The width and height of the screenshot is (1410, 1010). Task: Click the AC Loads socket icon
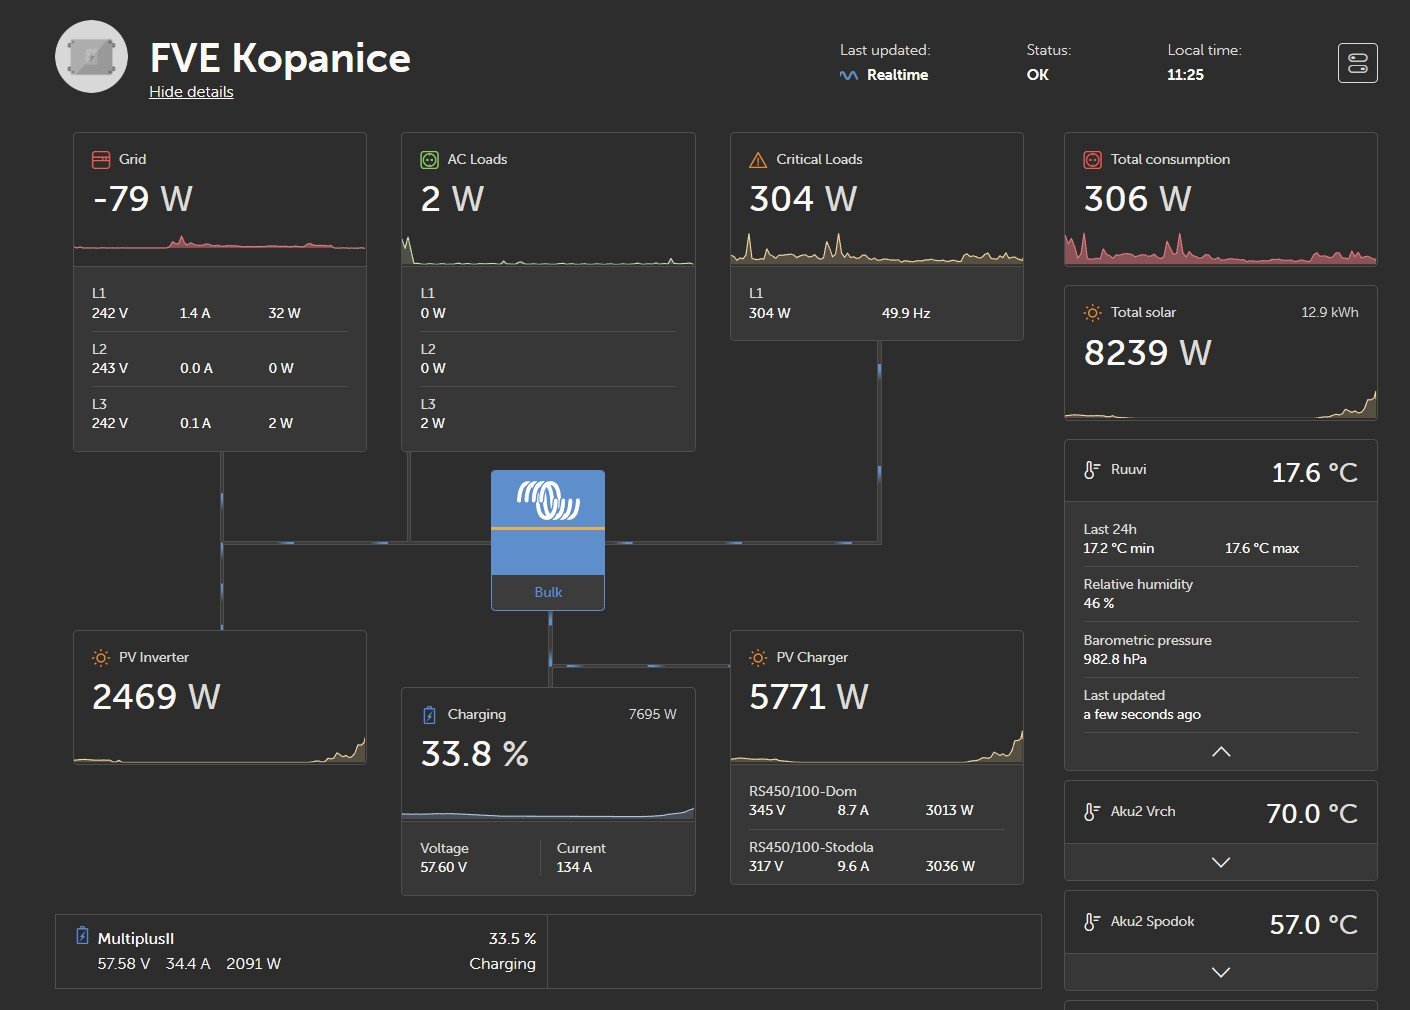(429, 160)
